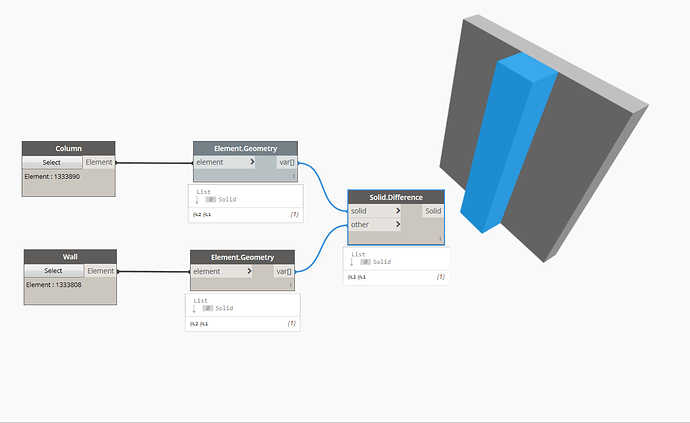
Task: Select '0 Solid' item under Column geometry preview
Action: pyautogui.click(x=221, y=199)
